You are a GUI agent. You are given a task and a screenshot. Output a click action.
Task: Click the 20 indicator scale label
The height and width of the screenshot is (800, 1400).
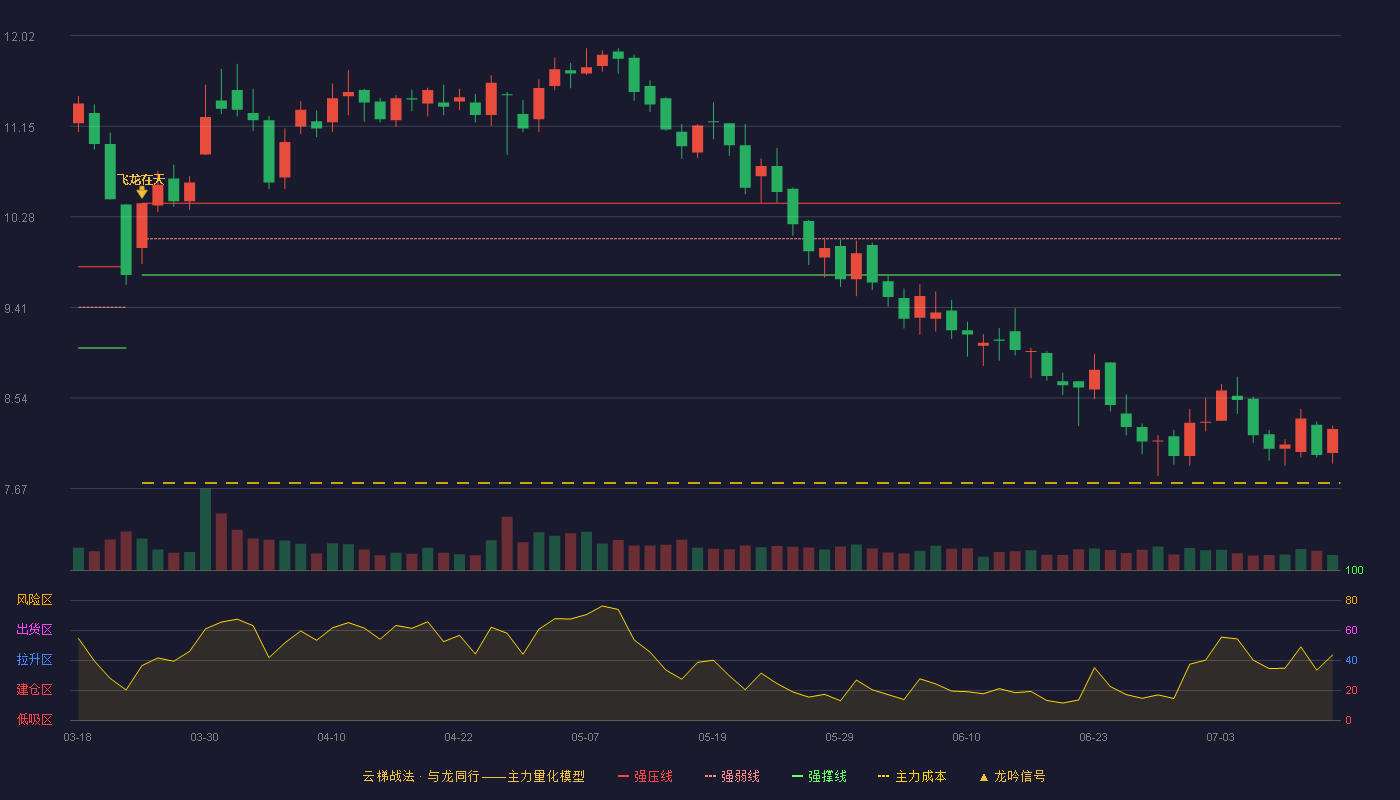point(1351,690)
